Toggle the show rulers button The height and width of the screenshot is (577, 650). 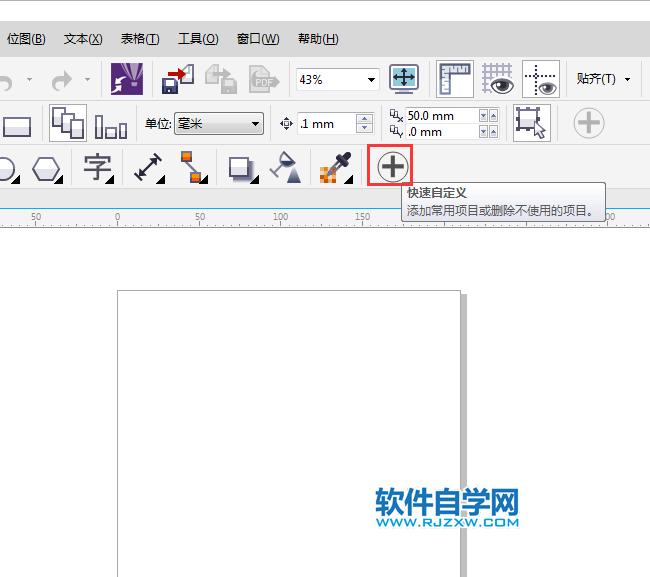455,79
